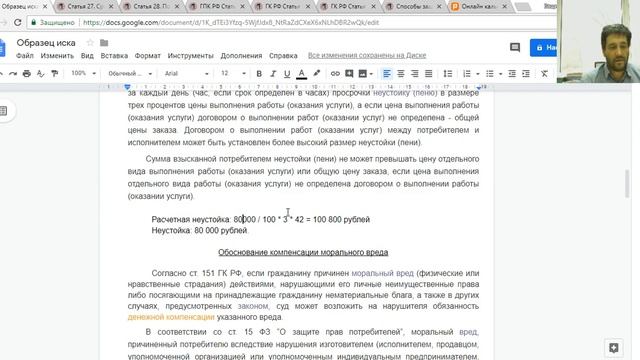
Task: Center align the text
Action: click(401, 73)
